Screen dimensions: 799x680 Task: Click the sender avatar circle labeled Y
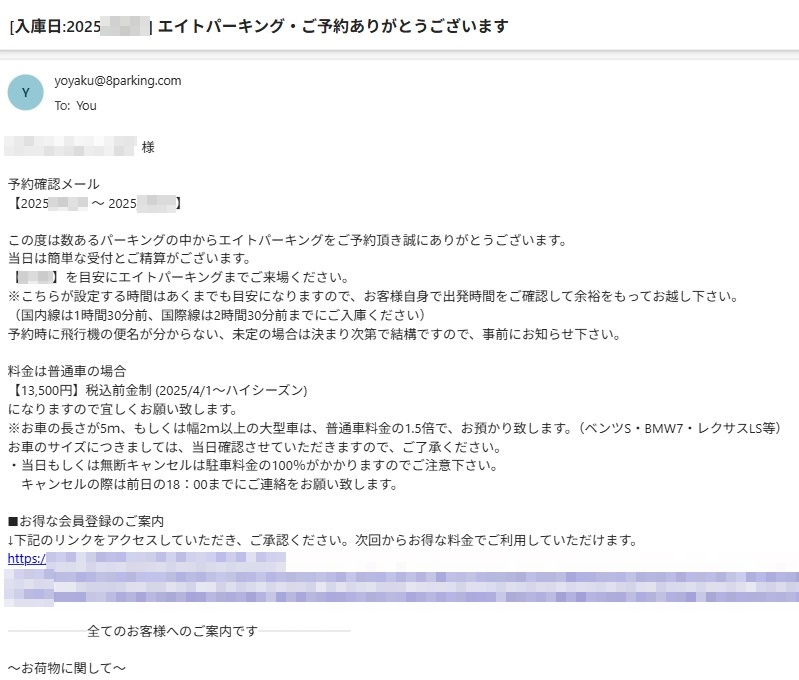tap(25, 93)
